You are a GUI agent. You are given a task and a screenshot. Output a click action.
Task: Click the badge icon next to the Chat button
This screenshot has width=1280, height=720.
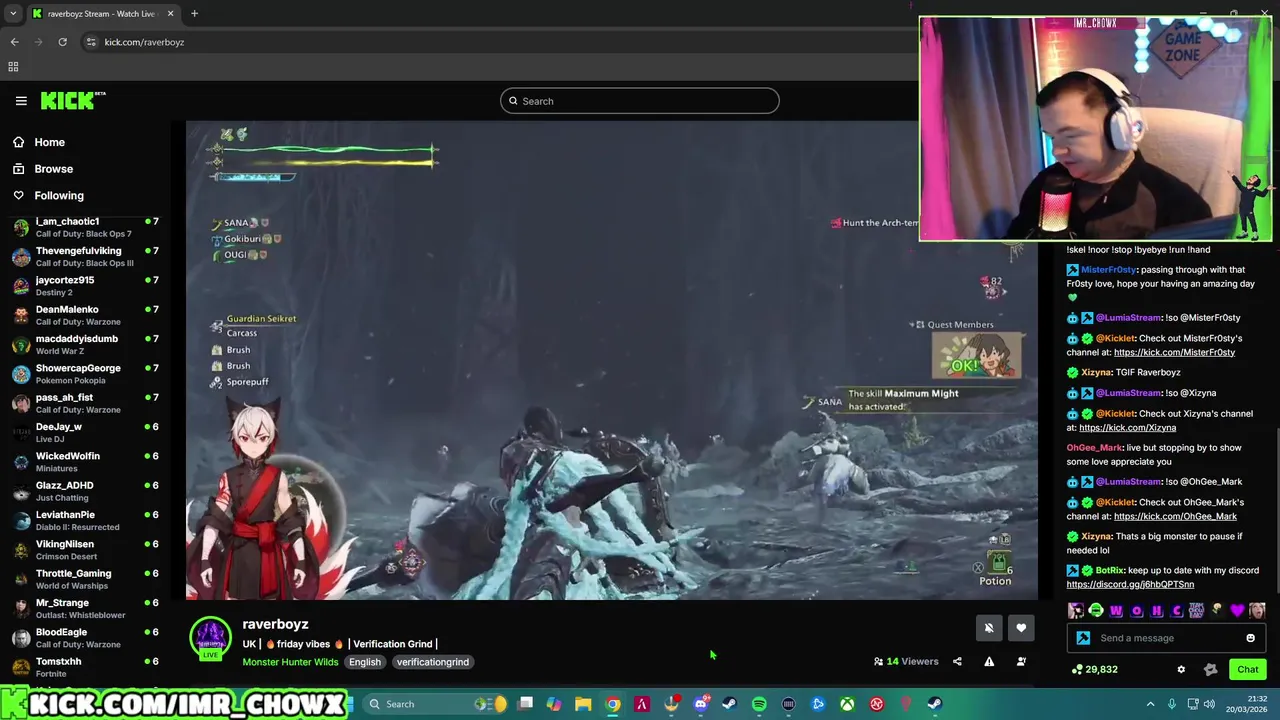(1210, 669)
